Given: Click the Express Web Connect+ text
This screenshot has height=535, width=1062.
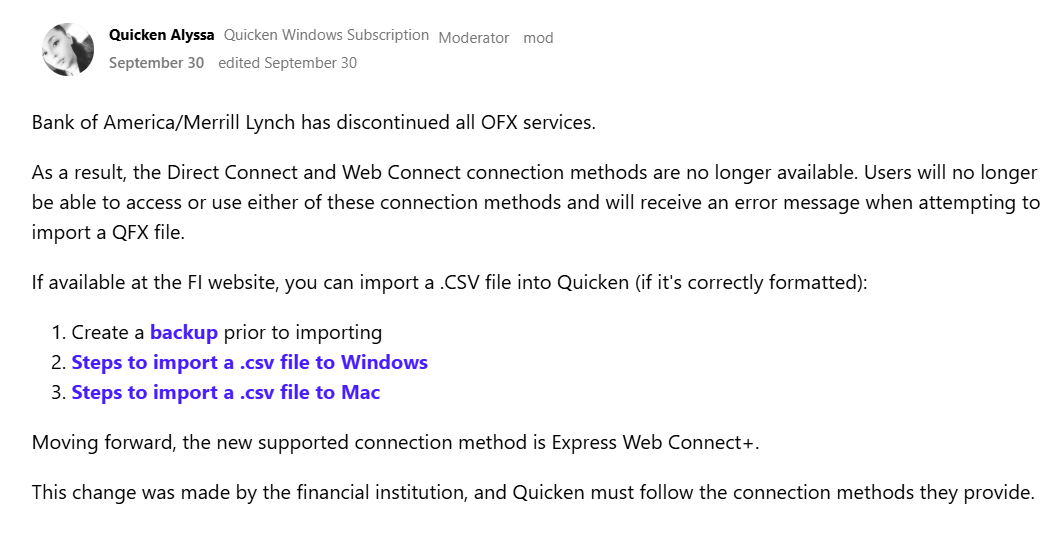Looking at the screenshot, I should [653, 442].
